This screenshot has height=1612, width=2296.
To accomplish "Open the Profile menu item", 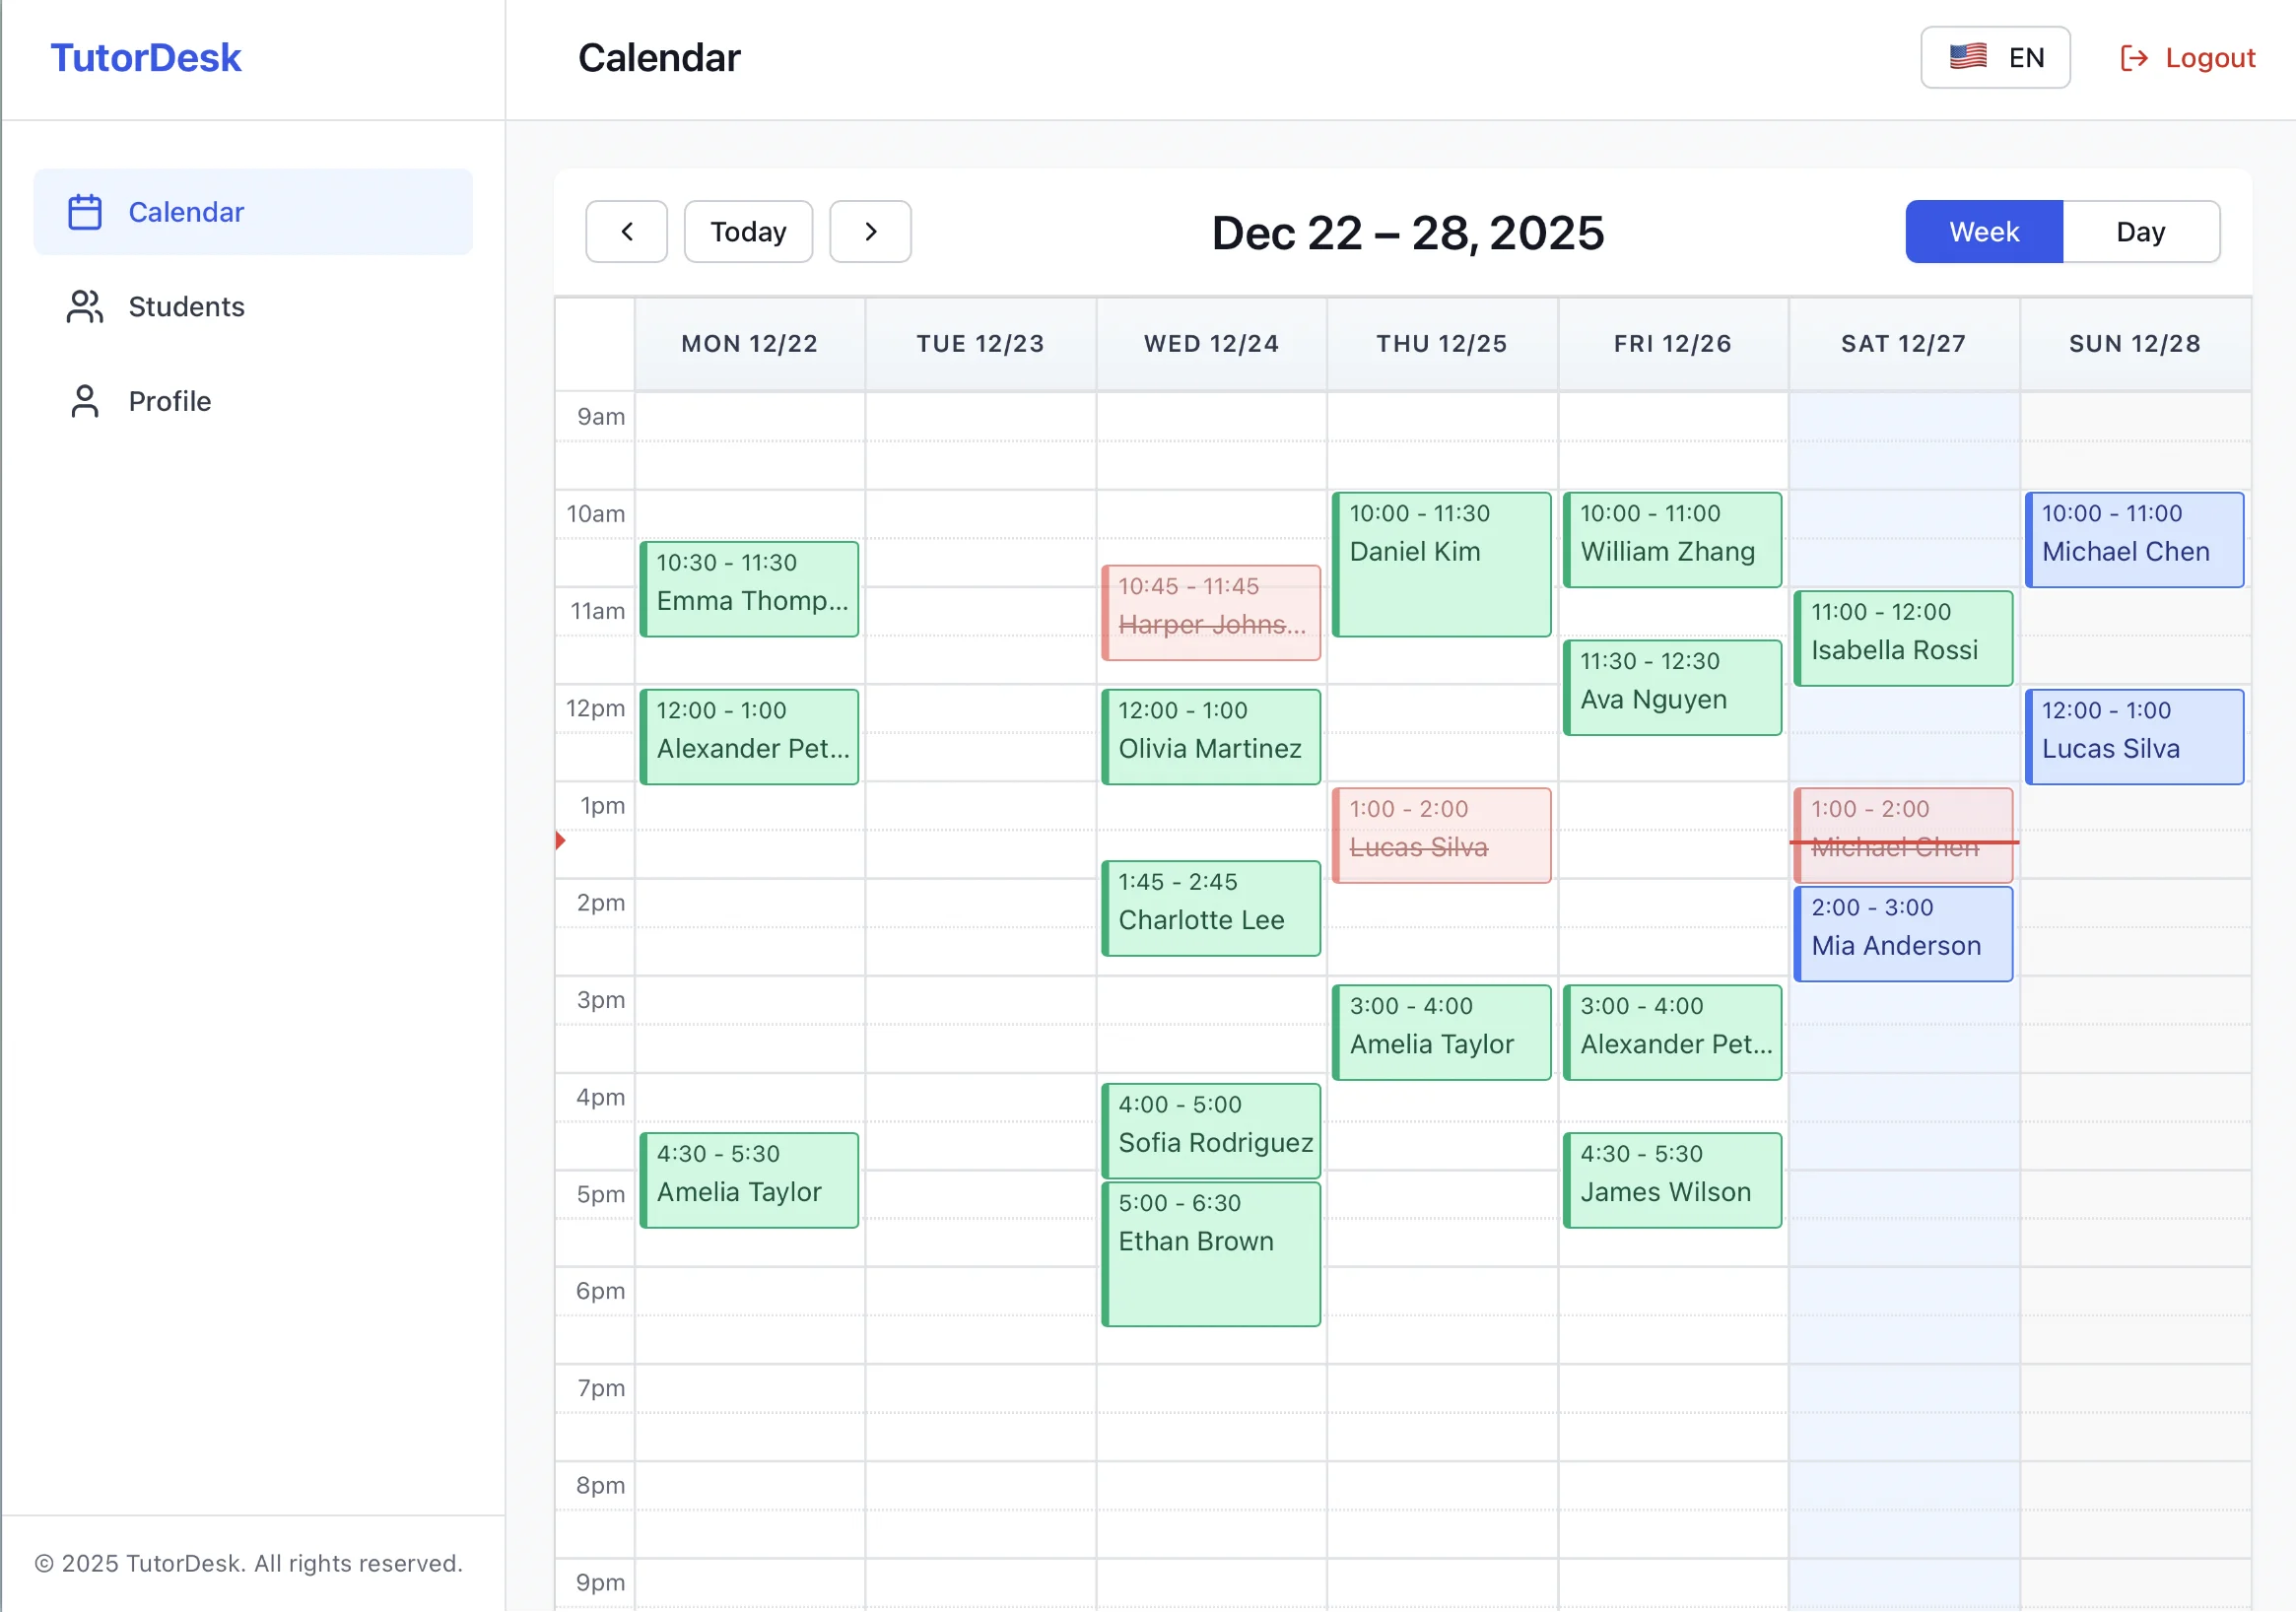I will pos(170,401).
